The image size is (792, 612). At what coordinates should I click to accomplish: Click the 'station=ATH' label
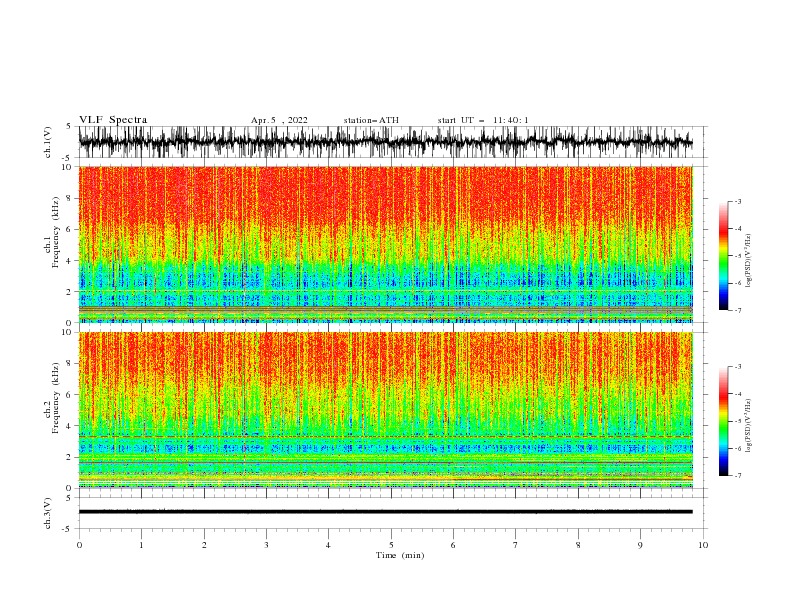coord(371,120)
